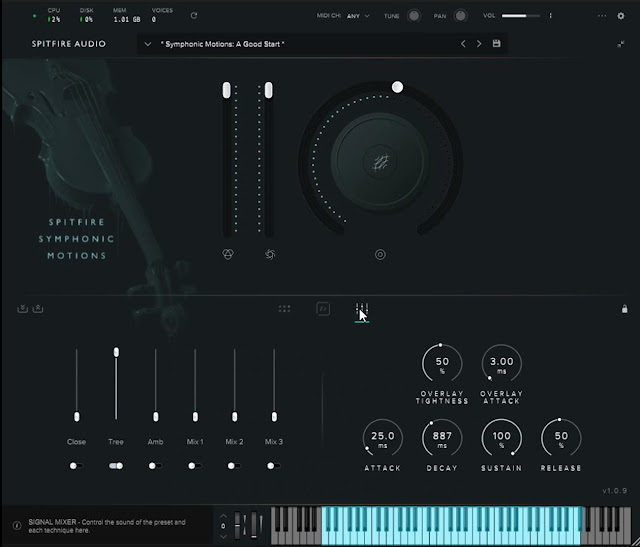Screen dimensions: 640x547
Task: Click the Mix 2 fader handle
Action: click(x=234, y=417)
